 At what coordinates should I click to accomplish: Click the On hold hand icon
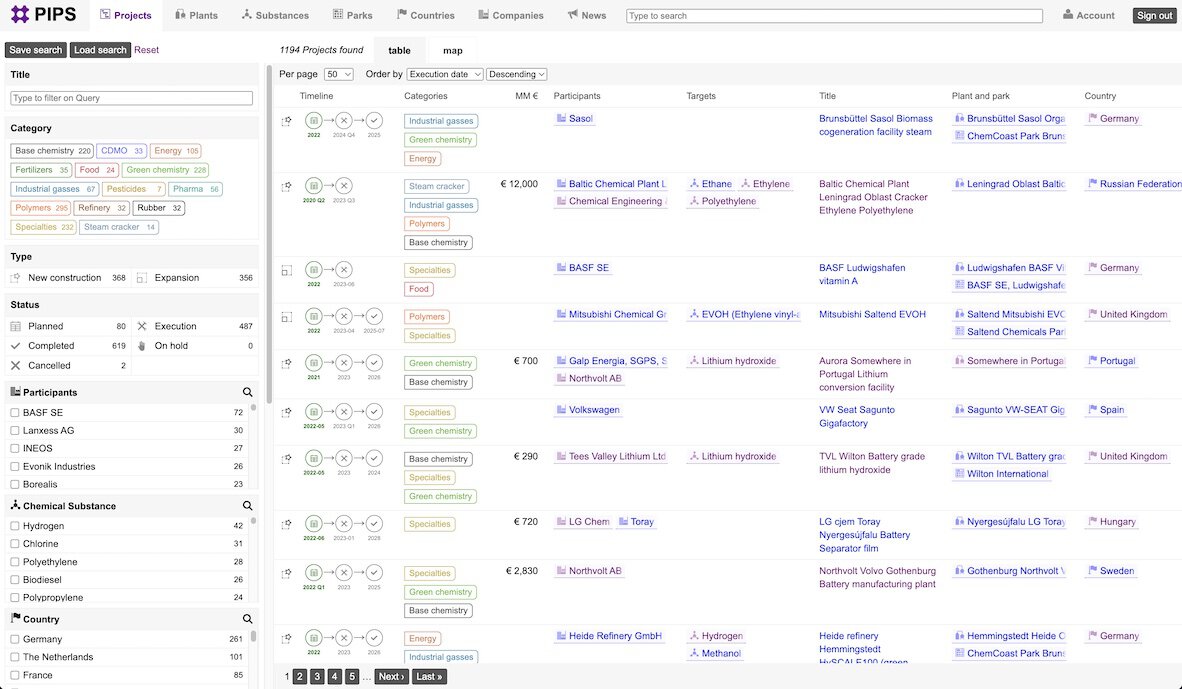(142, 345)
